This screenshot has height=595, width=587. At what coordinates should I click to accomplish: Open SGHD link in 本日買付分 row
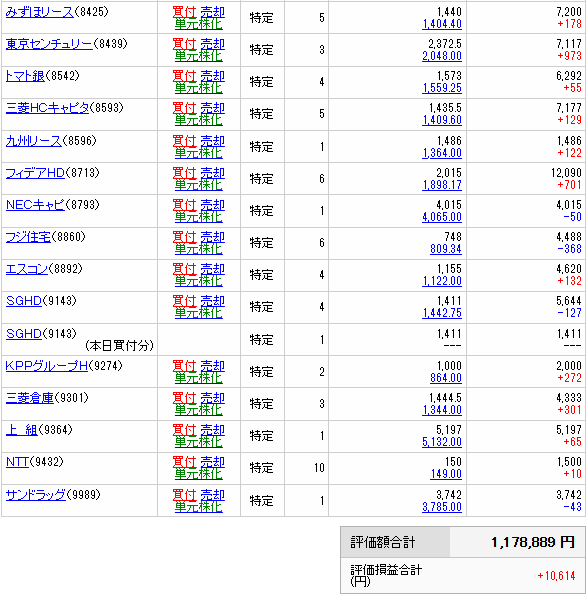[24, 334]
